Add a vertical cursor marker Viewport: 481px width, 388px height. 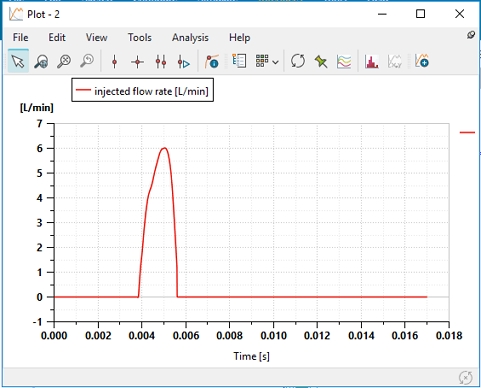point(114,62)
